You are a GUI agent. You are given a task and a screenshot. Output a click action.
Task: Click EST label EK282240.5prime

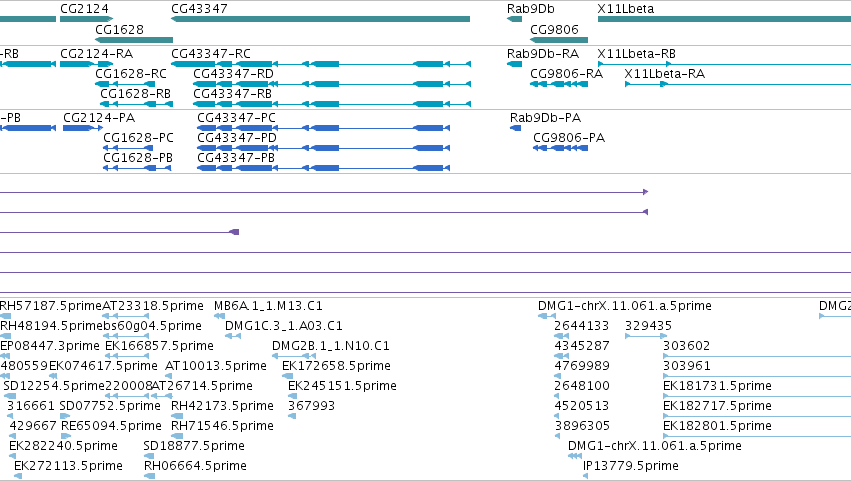[x=63, y=446]
